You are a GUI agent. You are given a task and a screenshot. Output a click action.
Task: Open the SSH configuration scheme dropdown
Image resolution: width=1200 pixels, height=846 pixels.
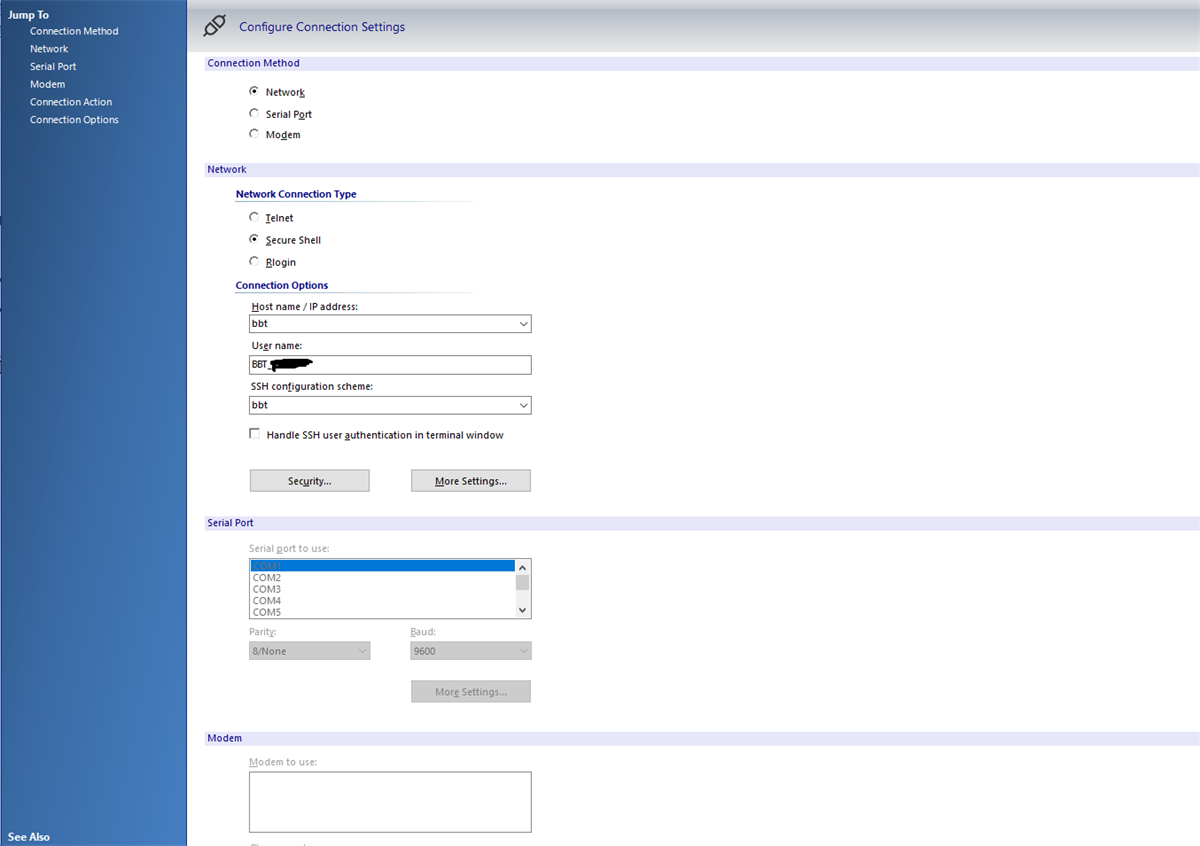point(522,404)
